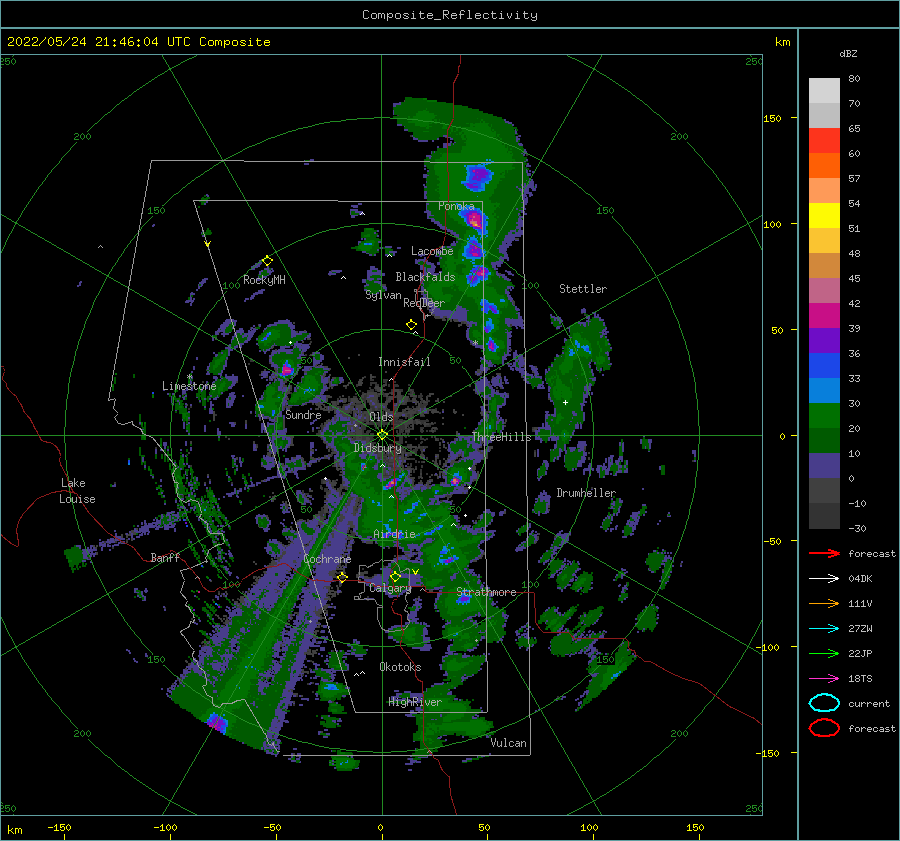Click the 42 value on dBZ scale
900x841 pixels.
tap(854, 303)
